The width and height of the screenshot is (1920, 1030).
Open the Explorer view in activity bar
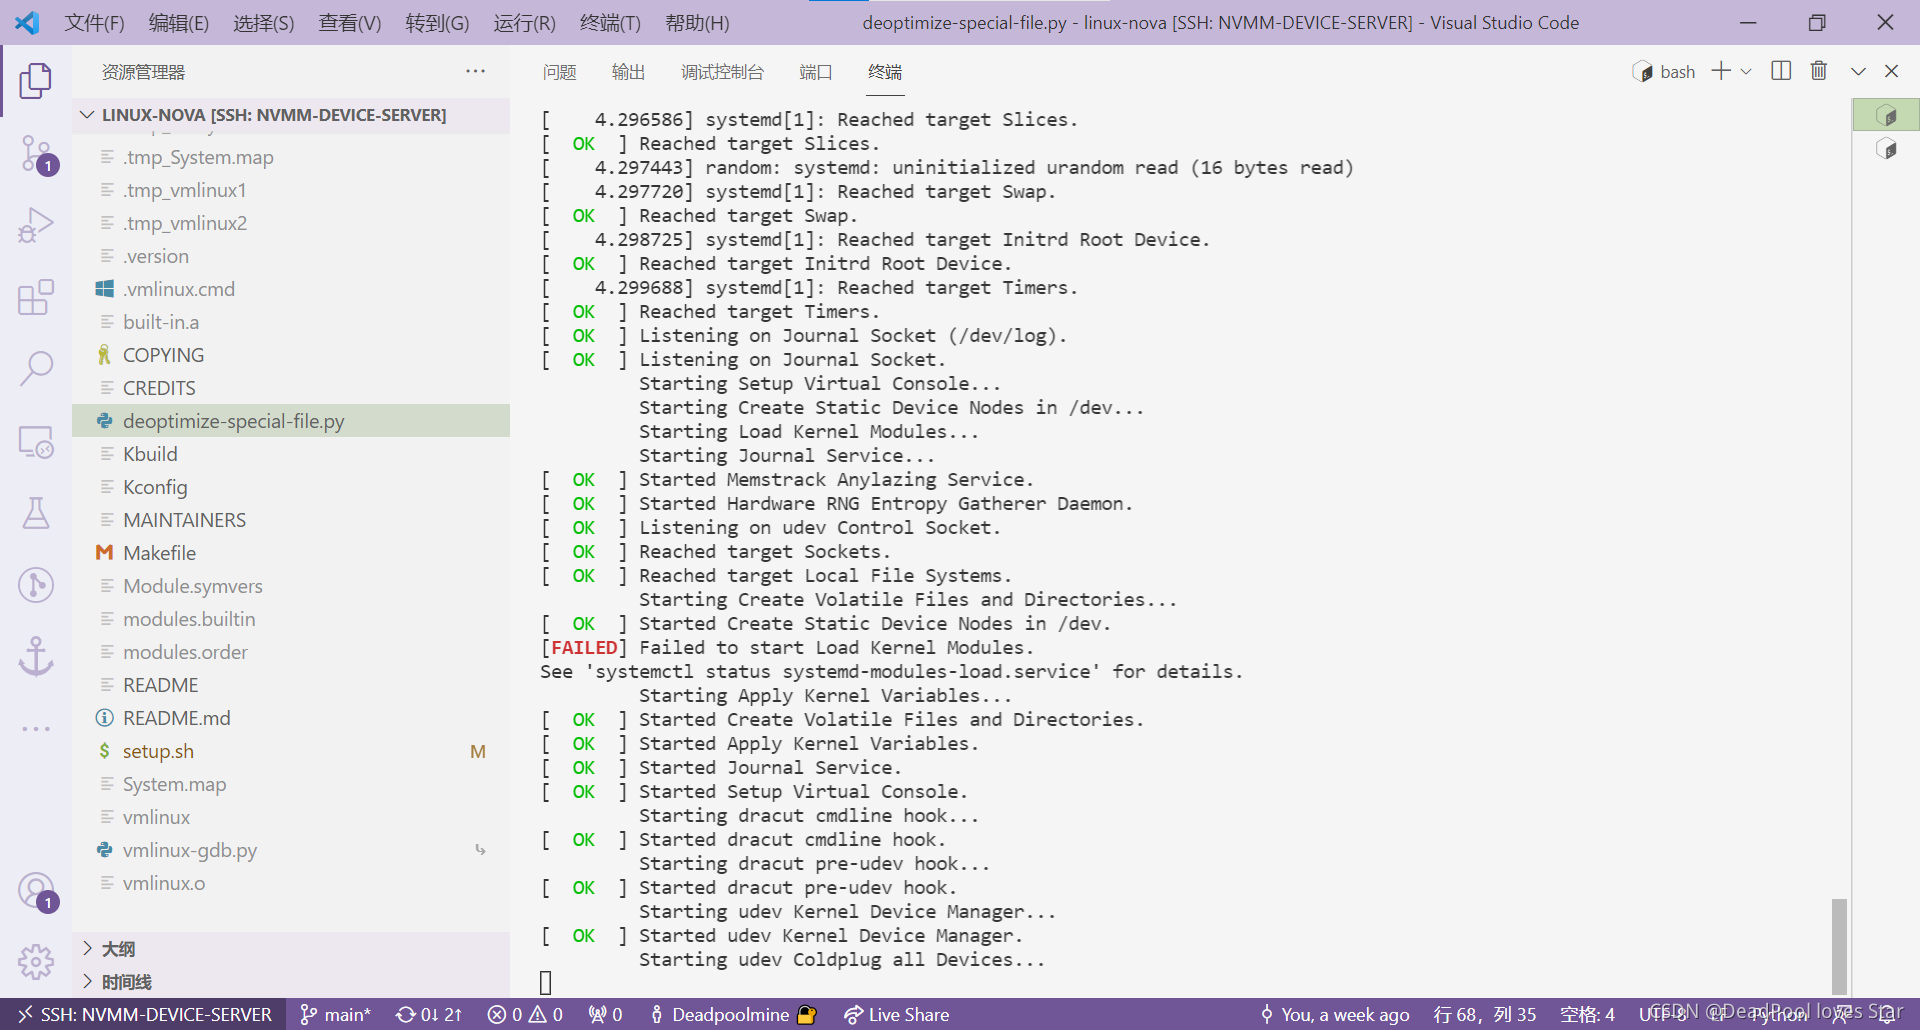(x=36, y=81)
